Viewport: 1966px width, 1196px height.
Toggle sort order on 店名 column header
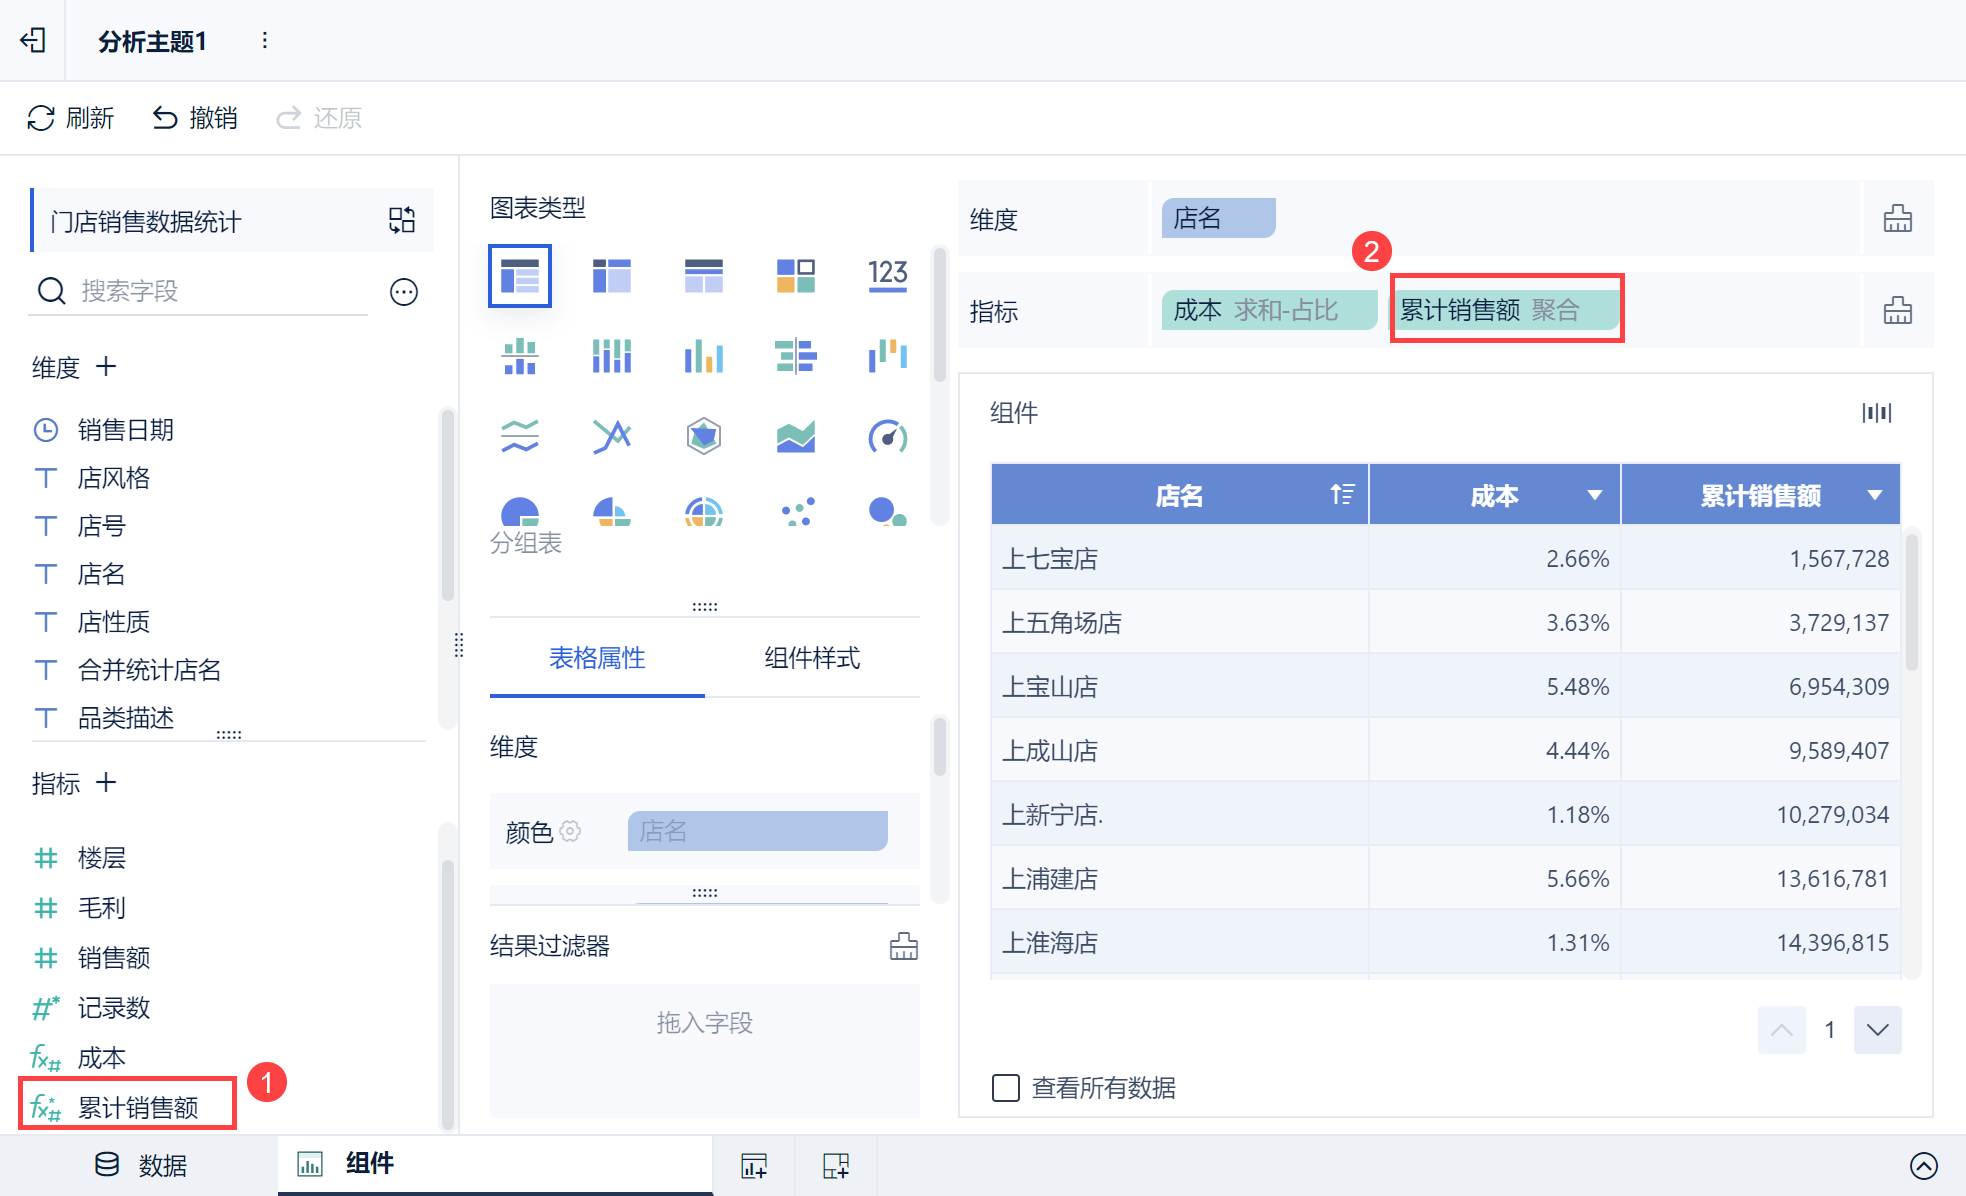(x=1342, y=494)
